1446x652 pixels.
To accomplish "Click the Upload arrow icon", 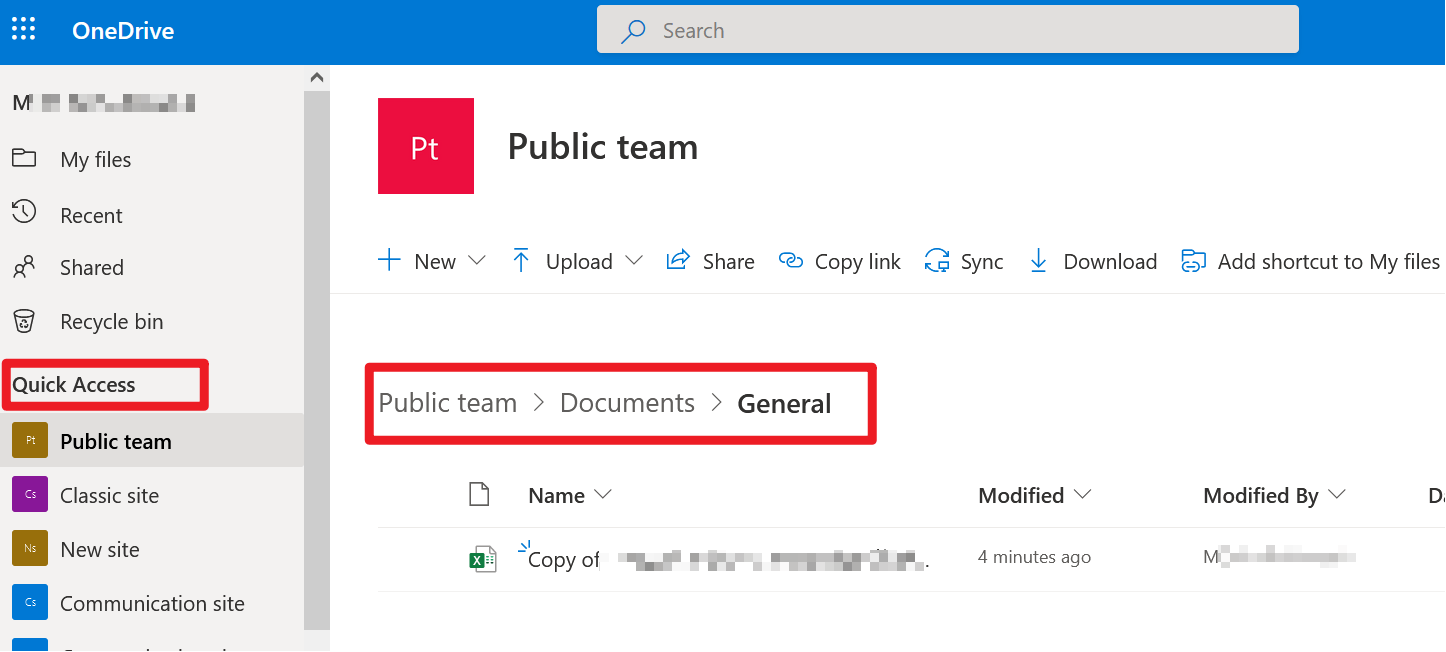I will coord(521,261).
